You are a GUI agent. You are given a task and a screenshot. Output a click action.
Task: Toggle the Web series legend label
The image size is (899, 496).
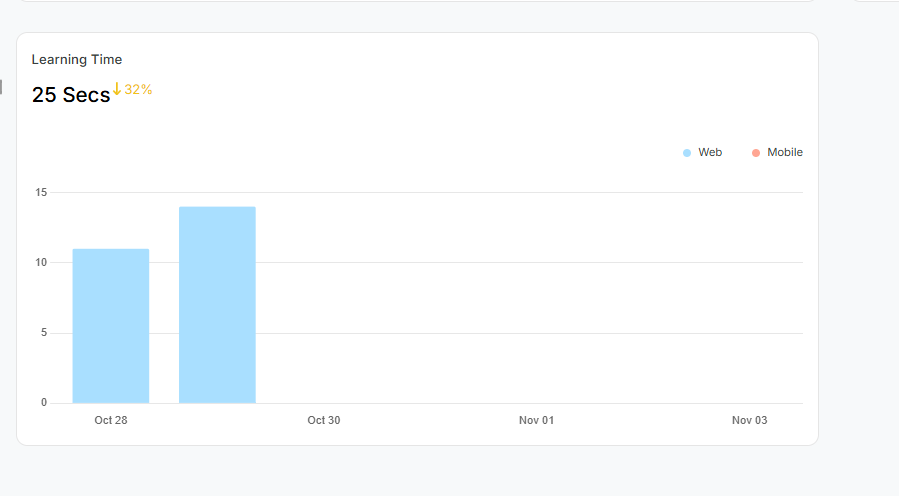point(710,153)
